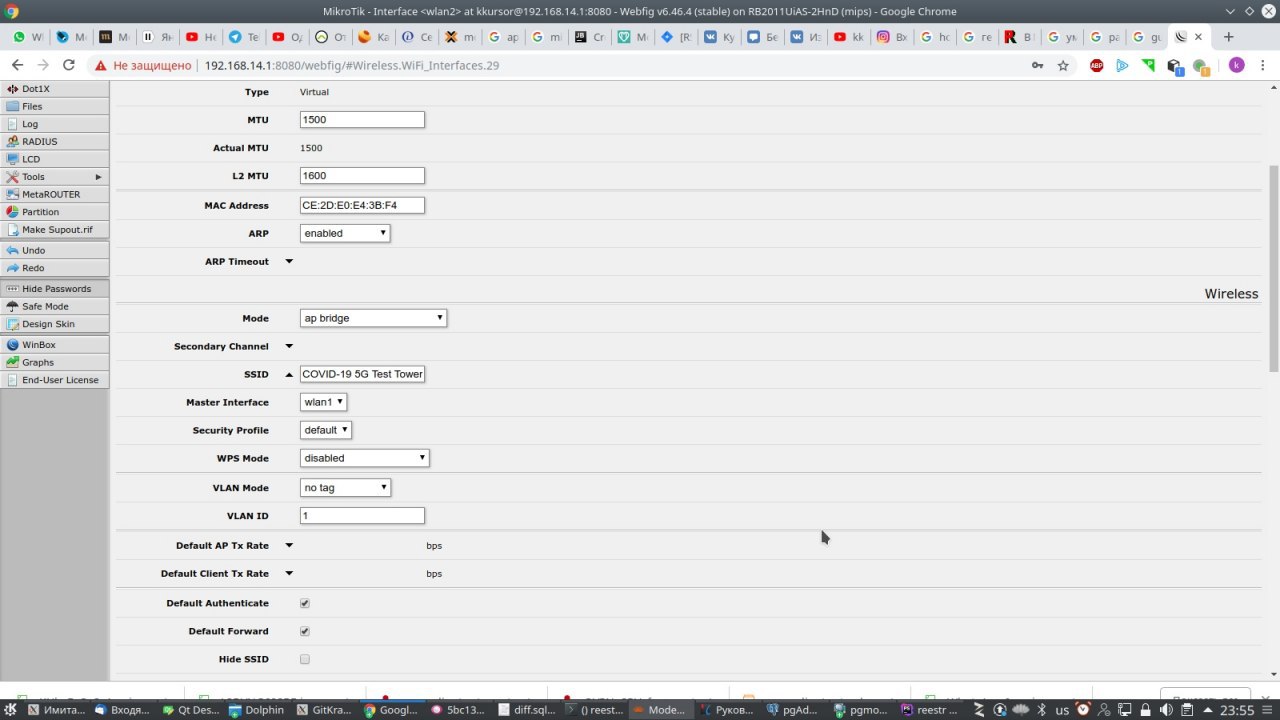This screenshot has width=1280, height=720.
Task: Click the Undo button
Action: (55, 250)
